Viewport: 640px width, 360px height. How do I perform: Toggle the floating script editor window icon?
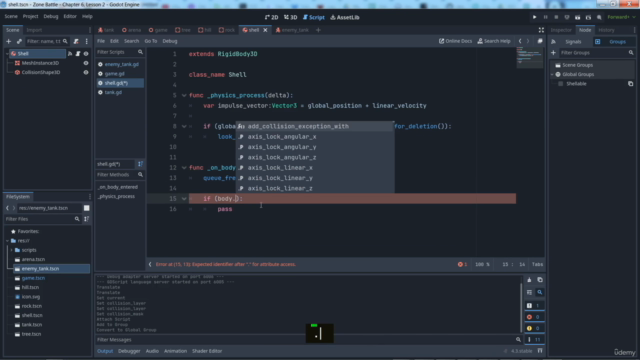[540, 41]
